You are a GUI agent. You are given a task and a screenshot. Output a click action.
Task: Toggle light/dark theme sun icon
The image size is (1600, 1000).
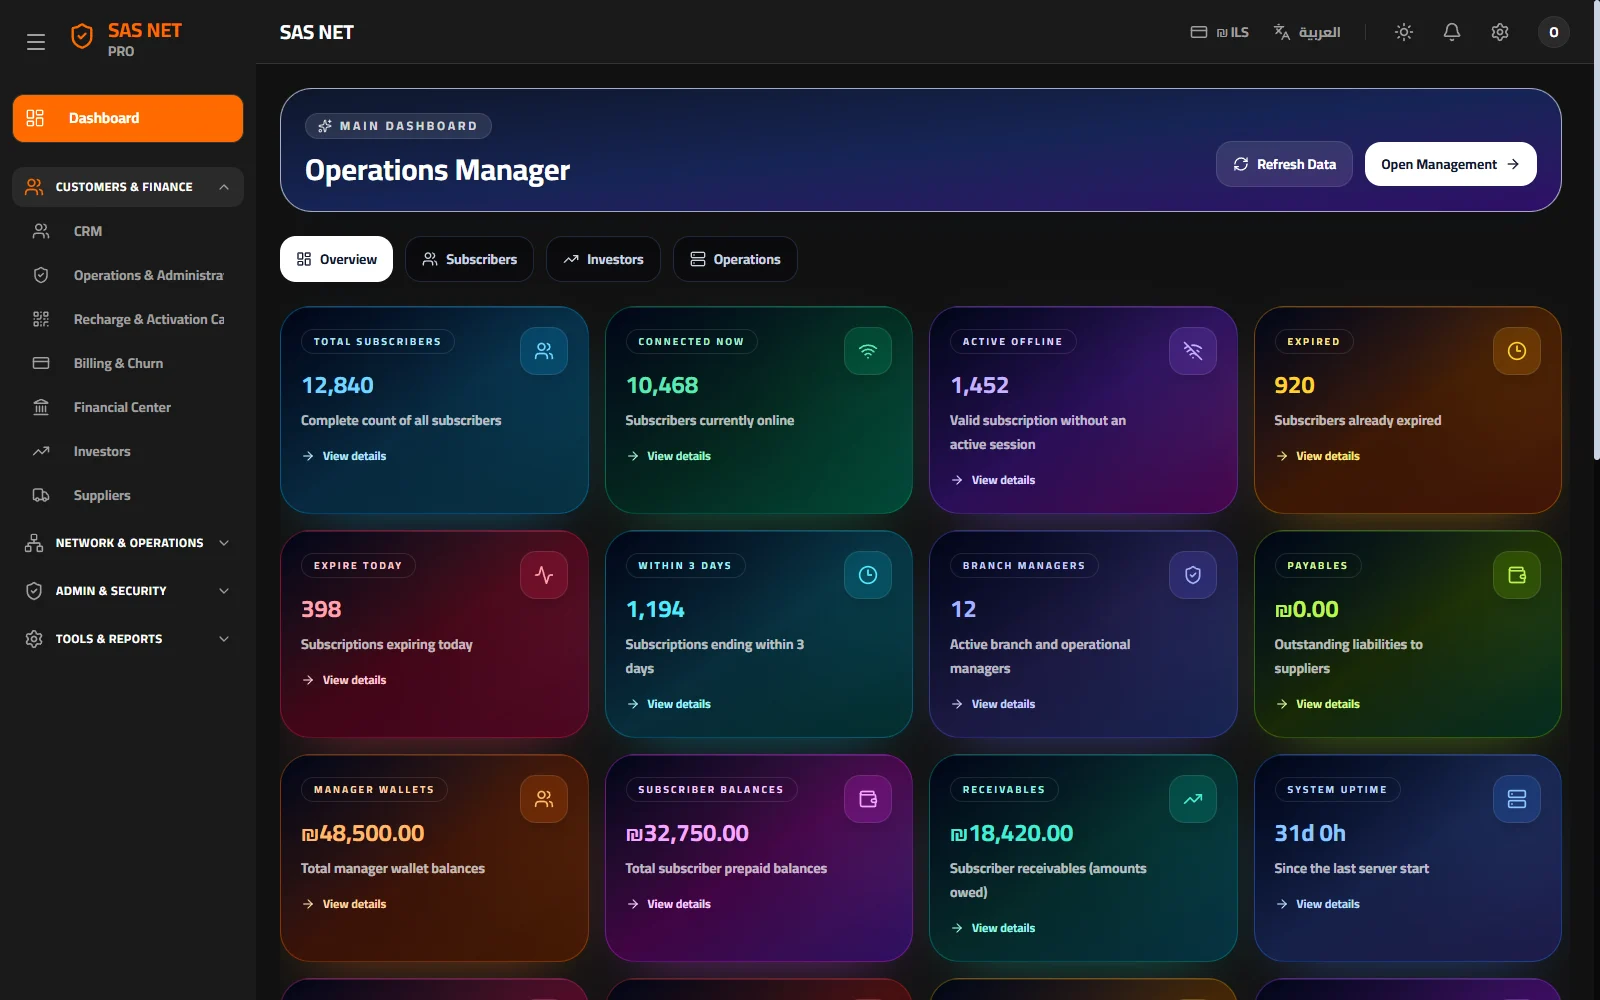coord(1404,32)
